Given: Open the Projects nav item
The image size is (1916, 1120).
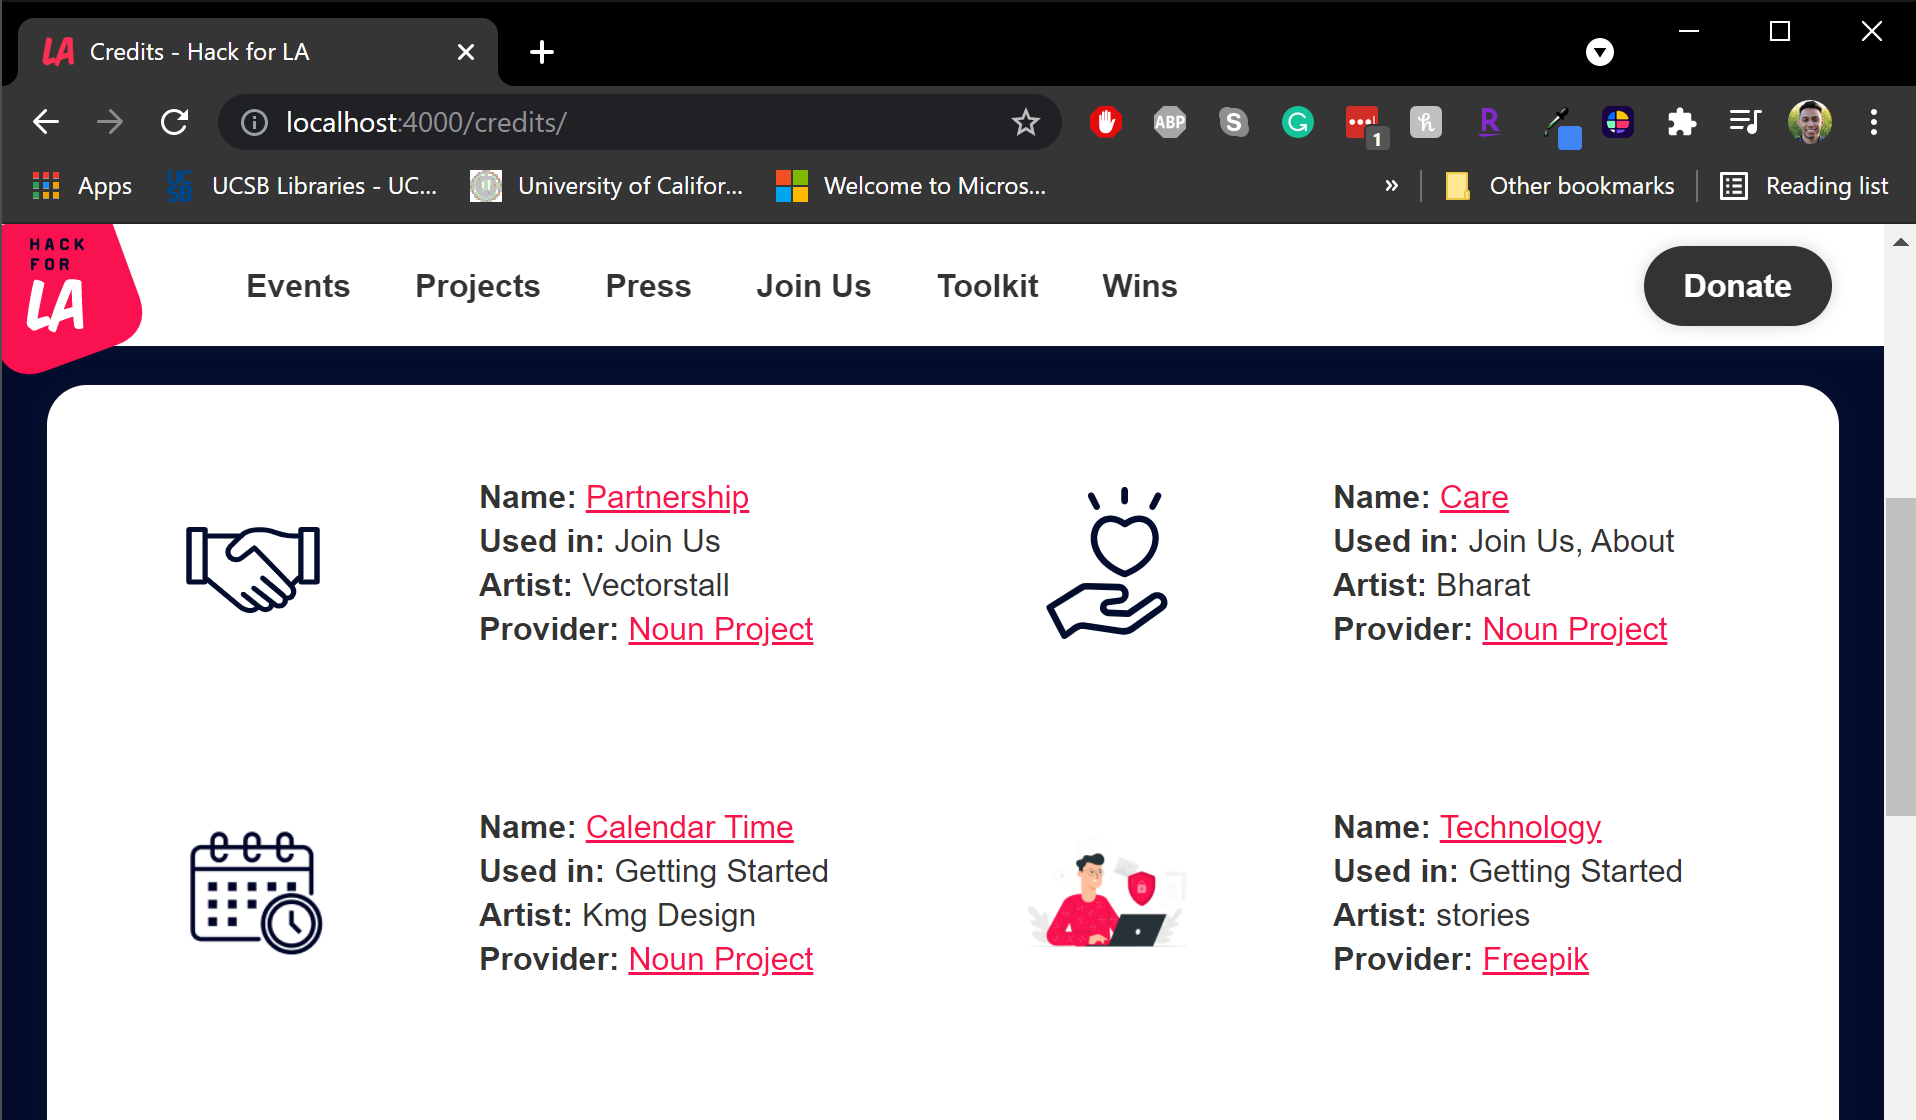Looking at the screenshot, I should (478, 286).
